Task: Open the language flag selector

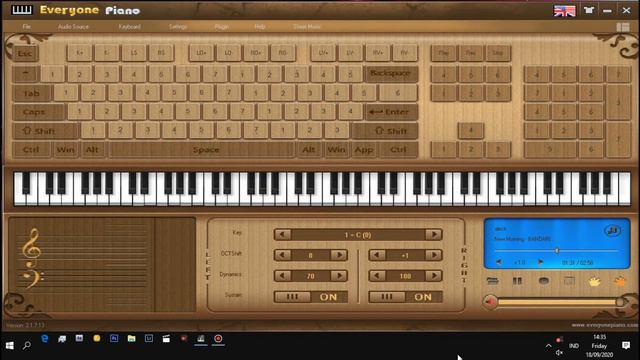Action: point(564,11)
